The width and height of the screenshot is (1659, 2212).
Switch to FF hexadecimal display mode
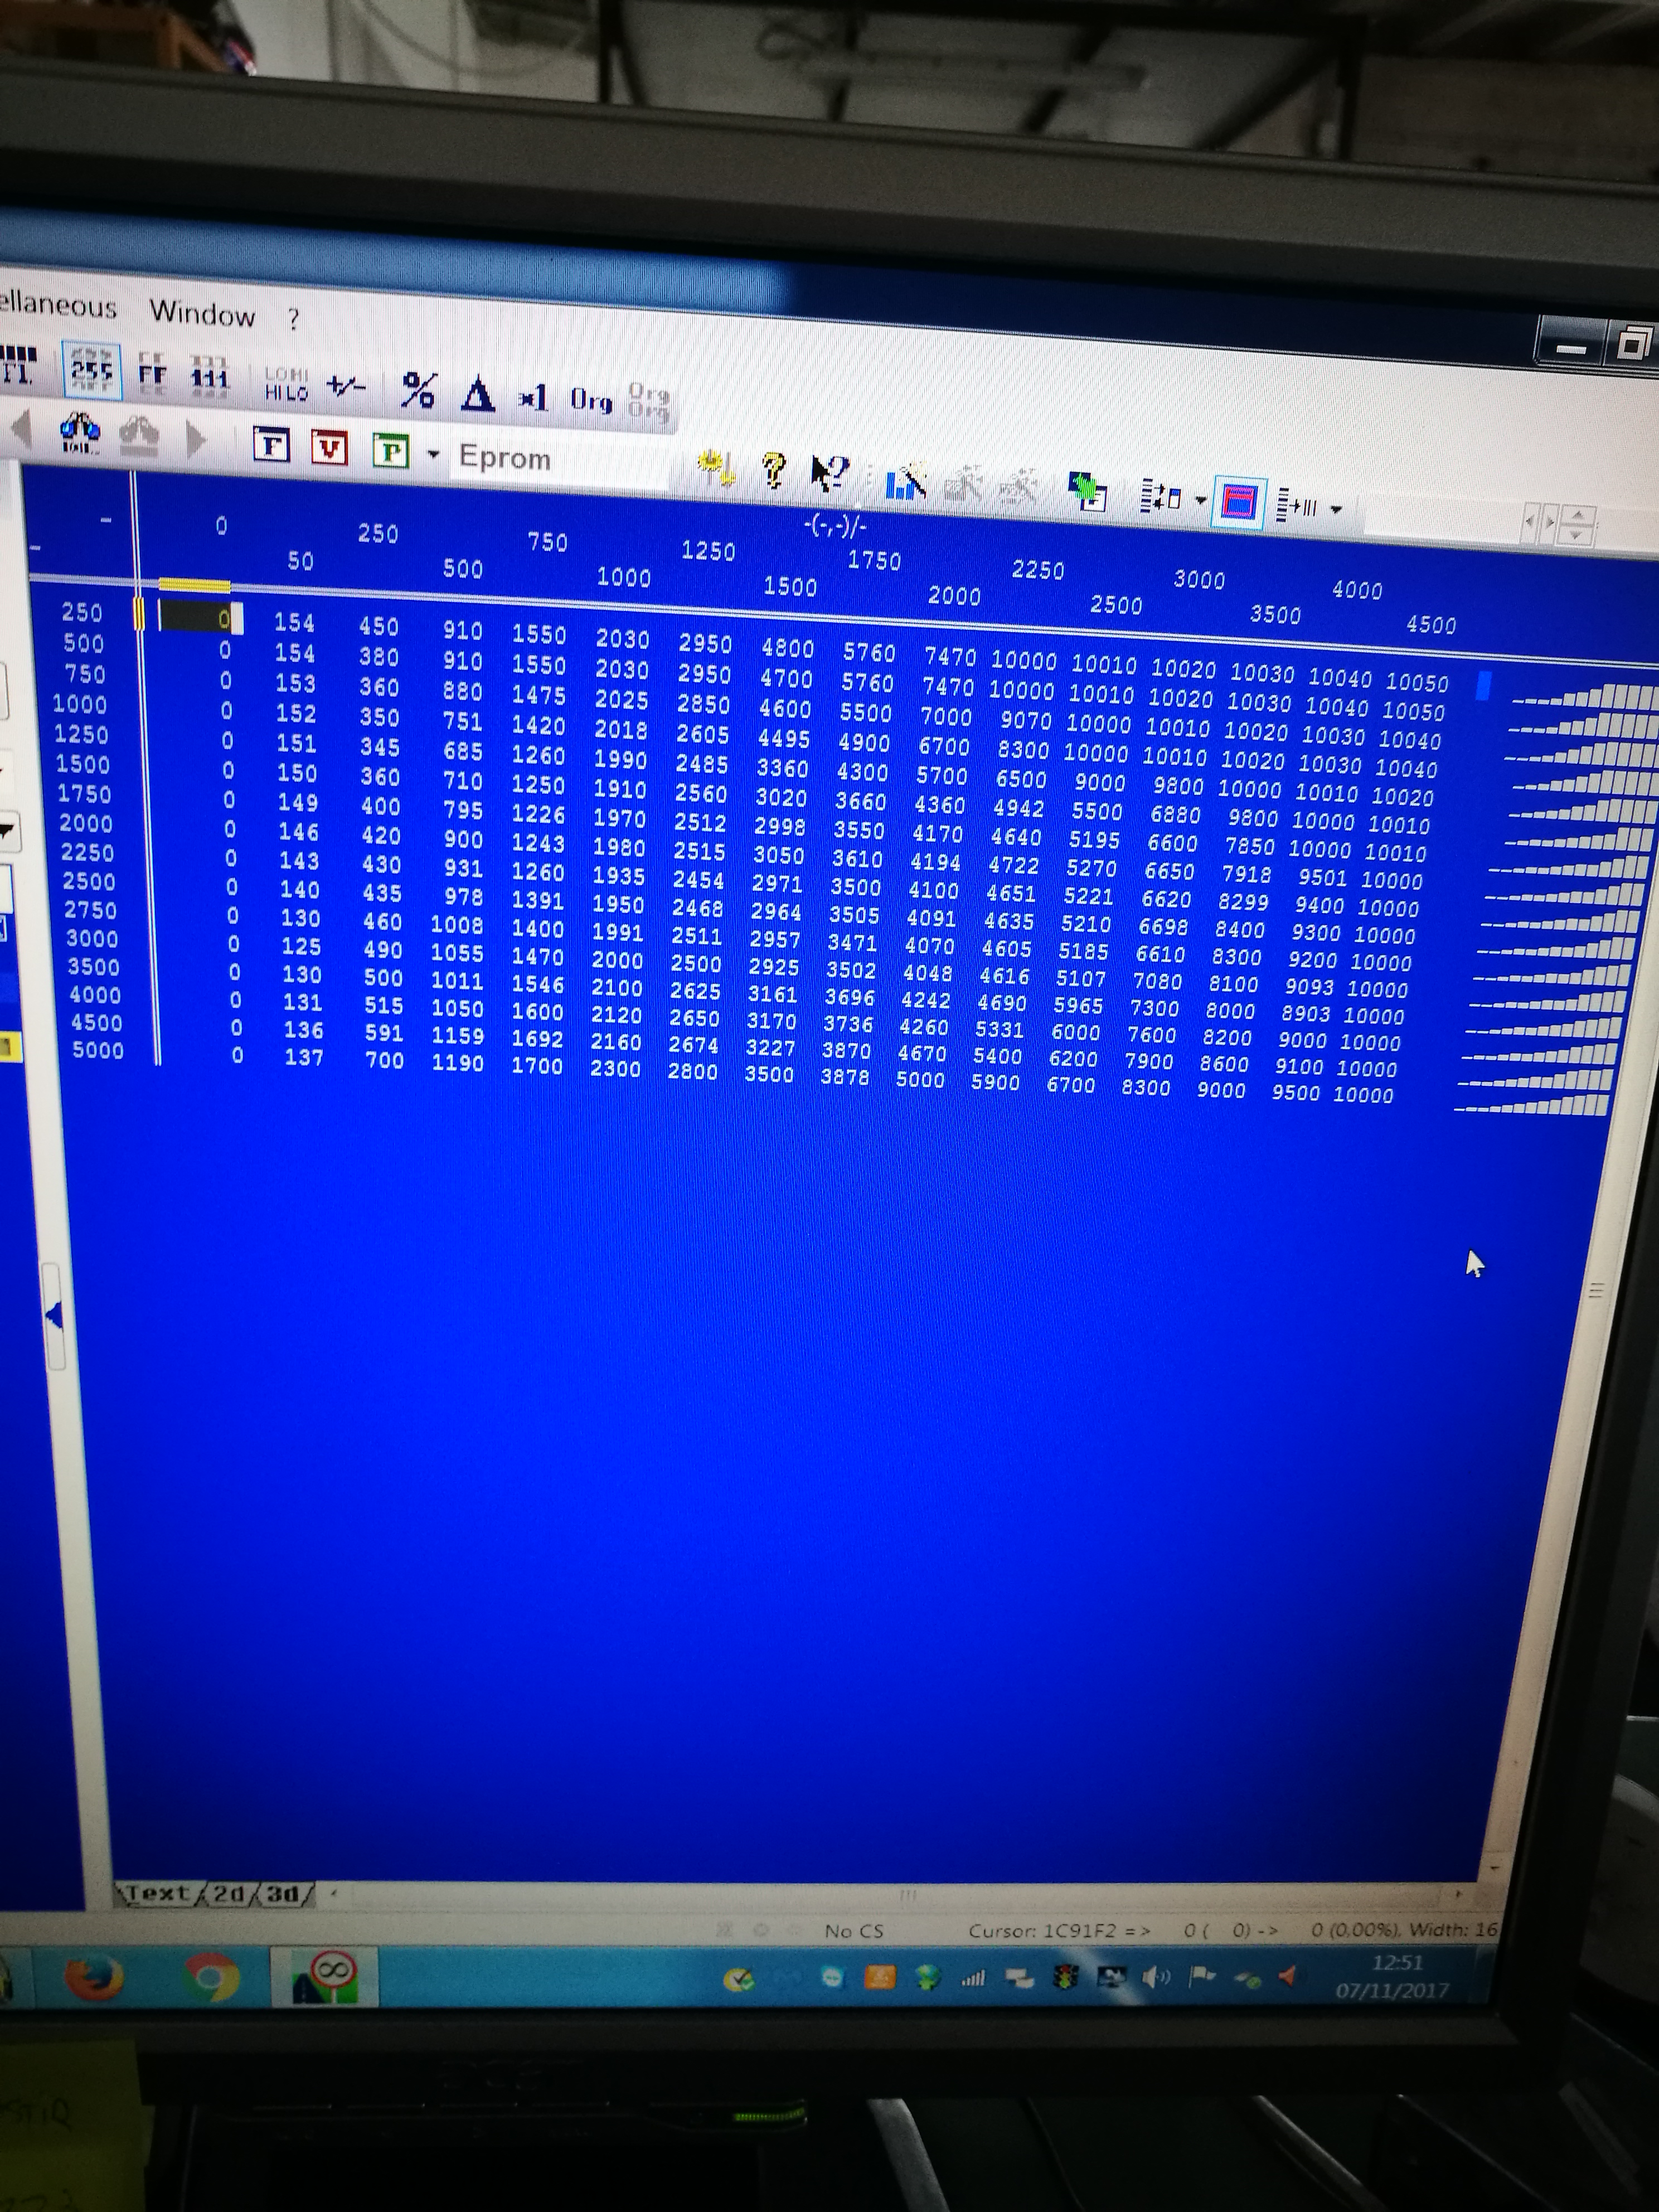pyautogui.click(x=152, y=375)
